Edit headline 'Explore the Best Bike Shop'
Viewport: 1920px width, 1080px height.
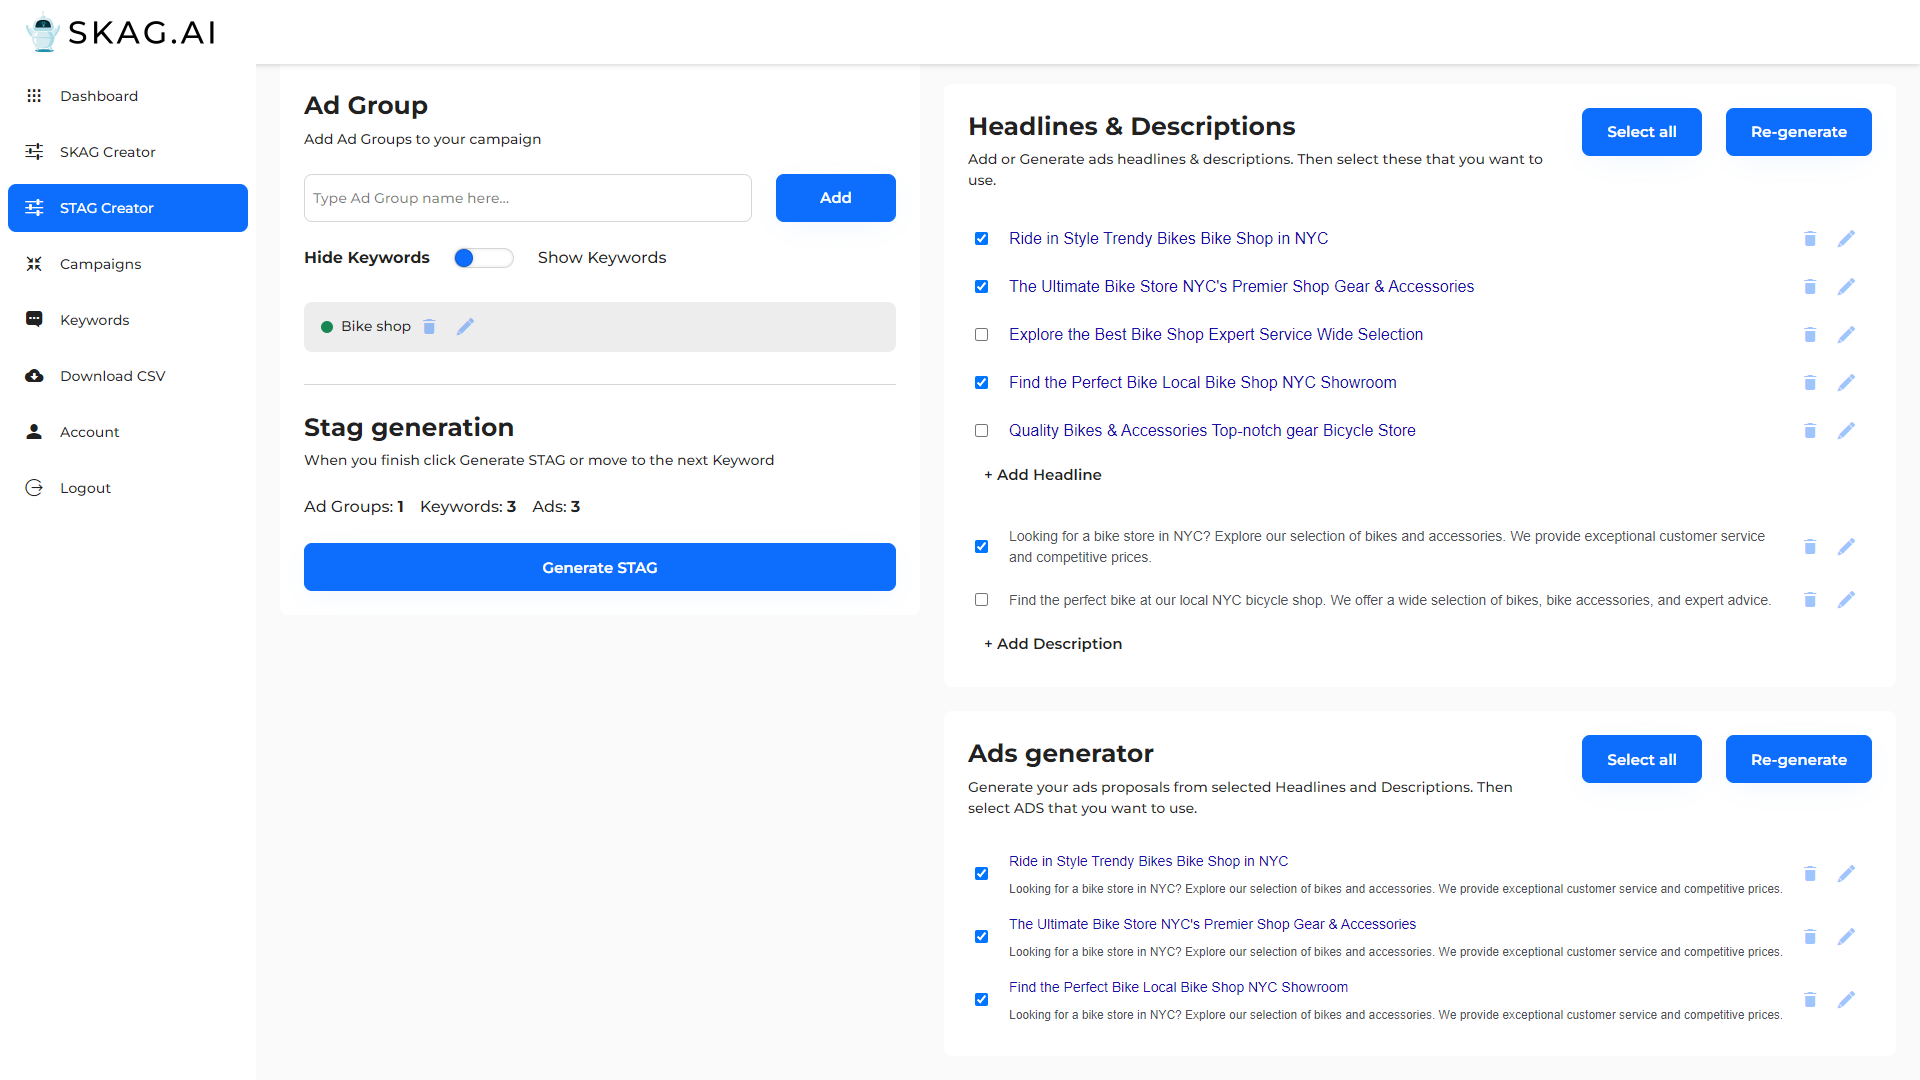pyautogui.click(x=1846, y=335)
